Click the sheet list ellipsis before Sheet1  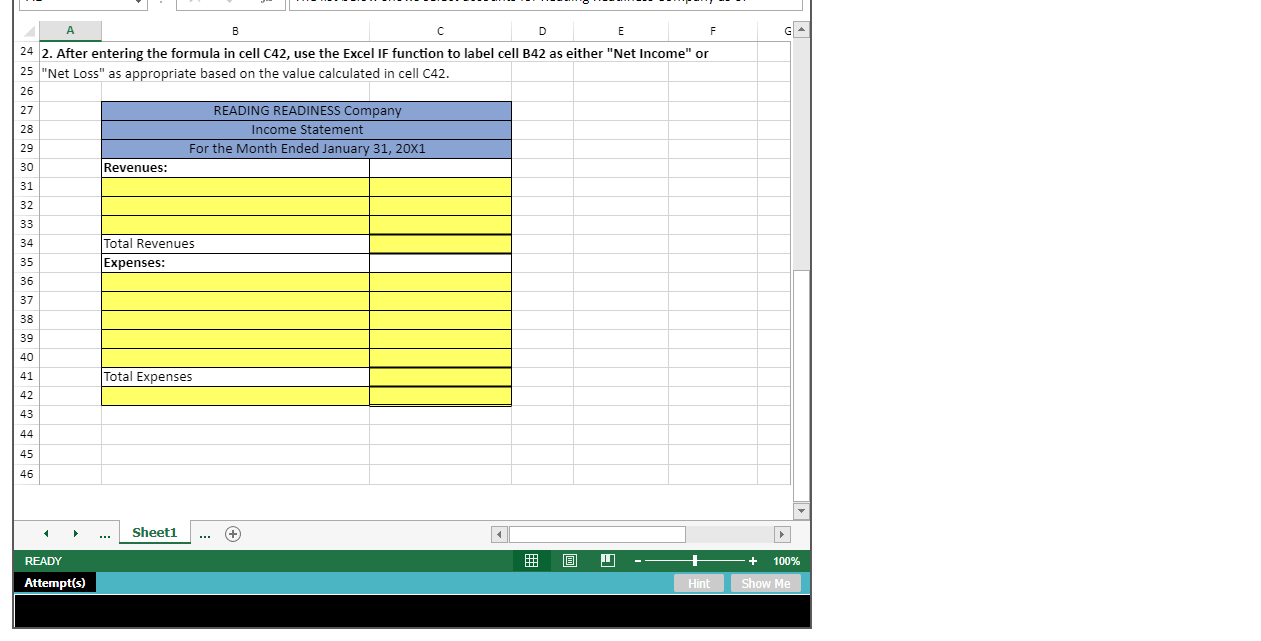(104, 534)
